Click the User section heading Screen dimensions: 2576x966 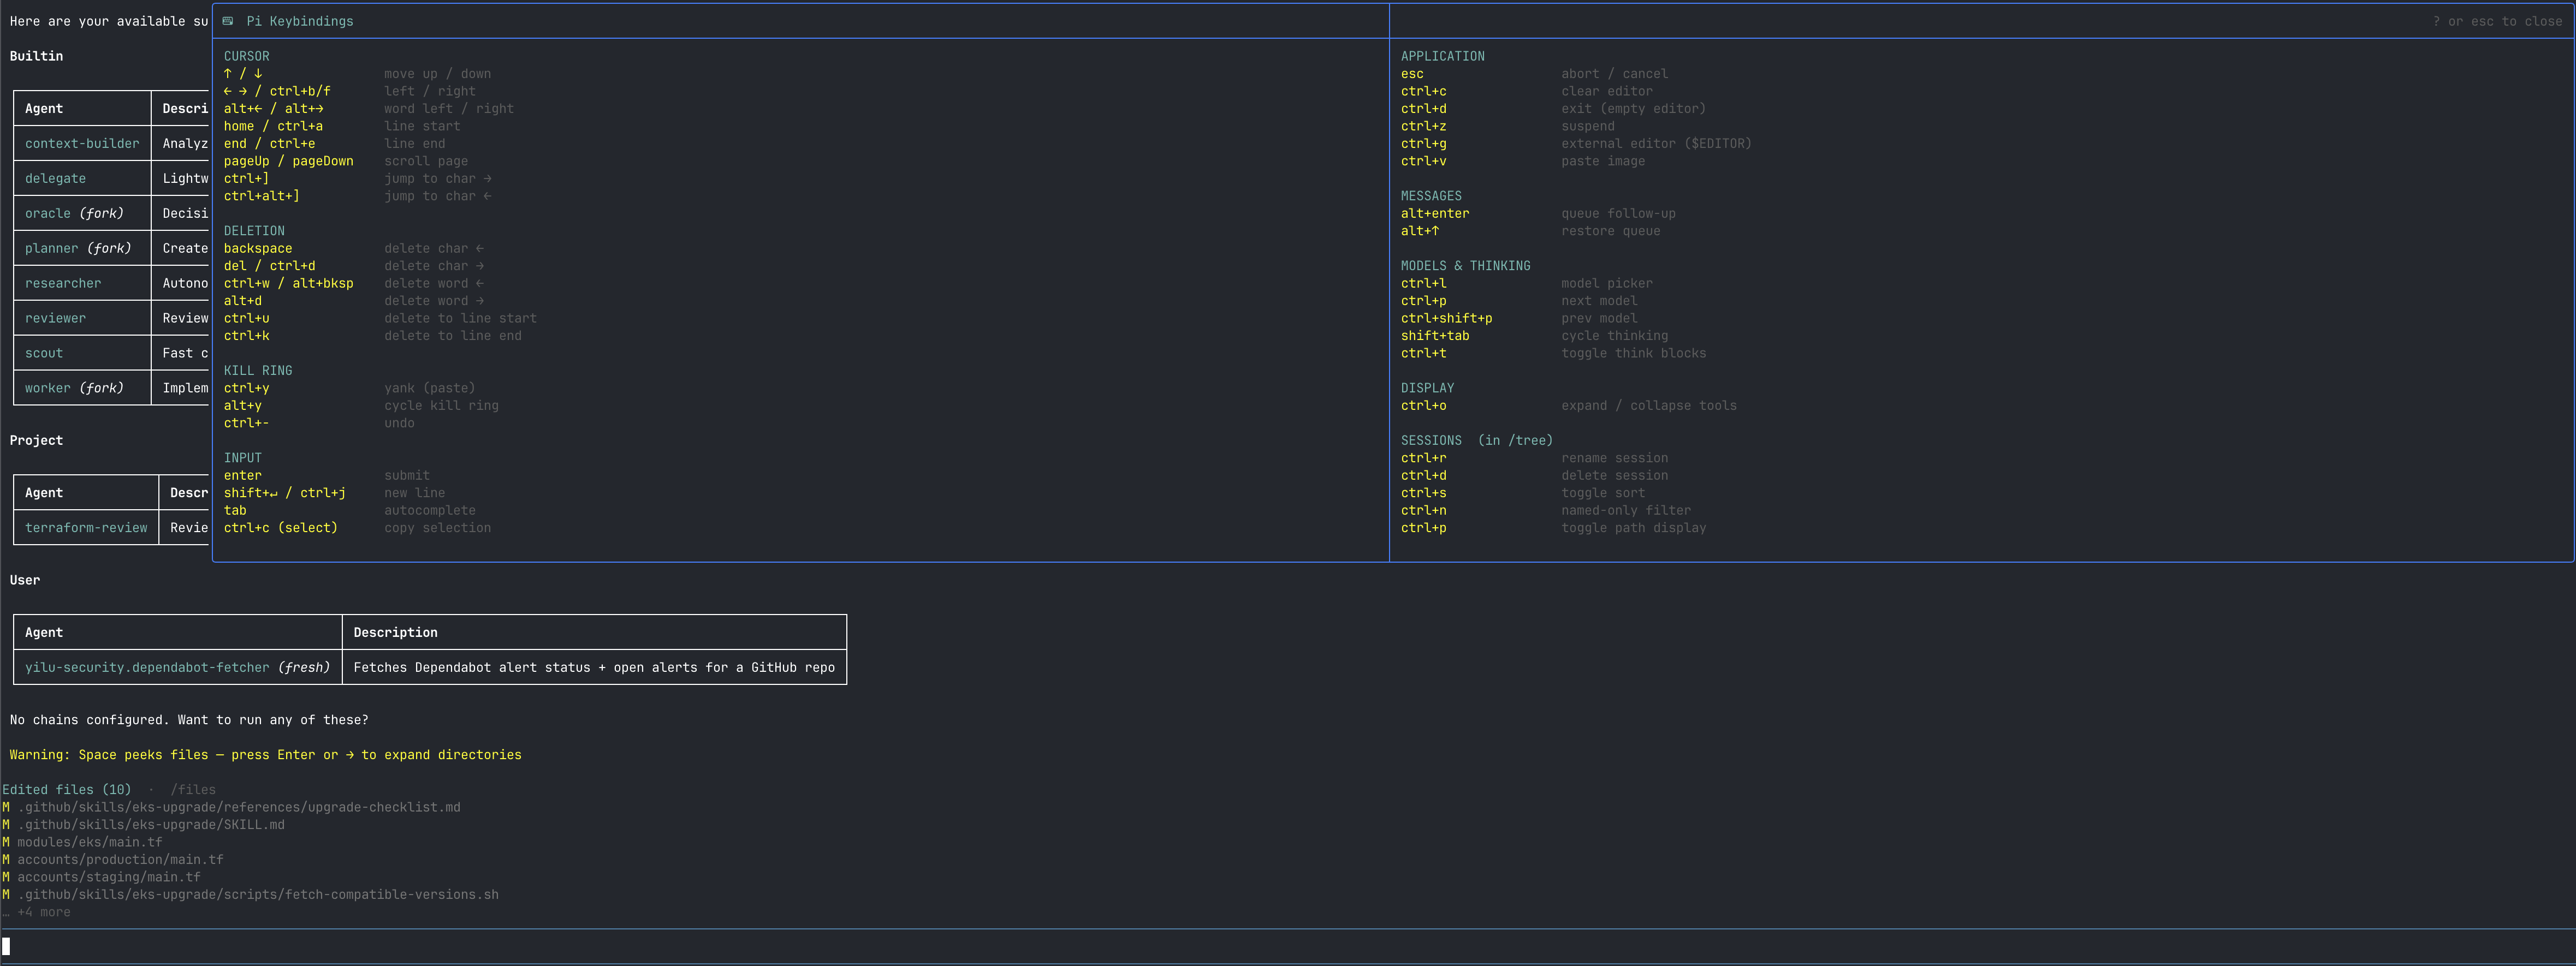25,580
